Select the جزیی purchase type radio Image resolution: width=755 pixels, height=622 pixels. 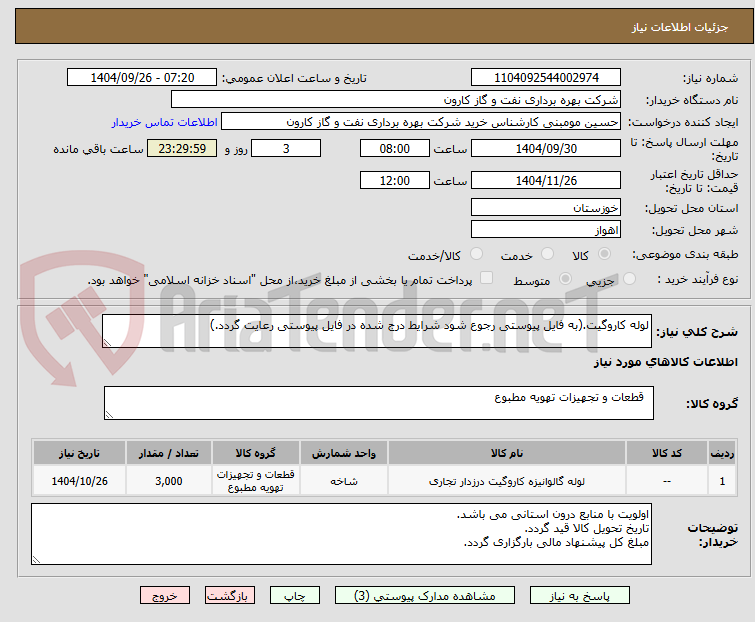629,279
